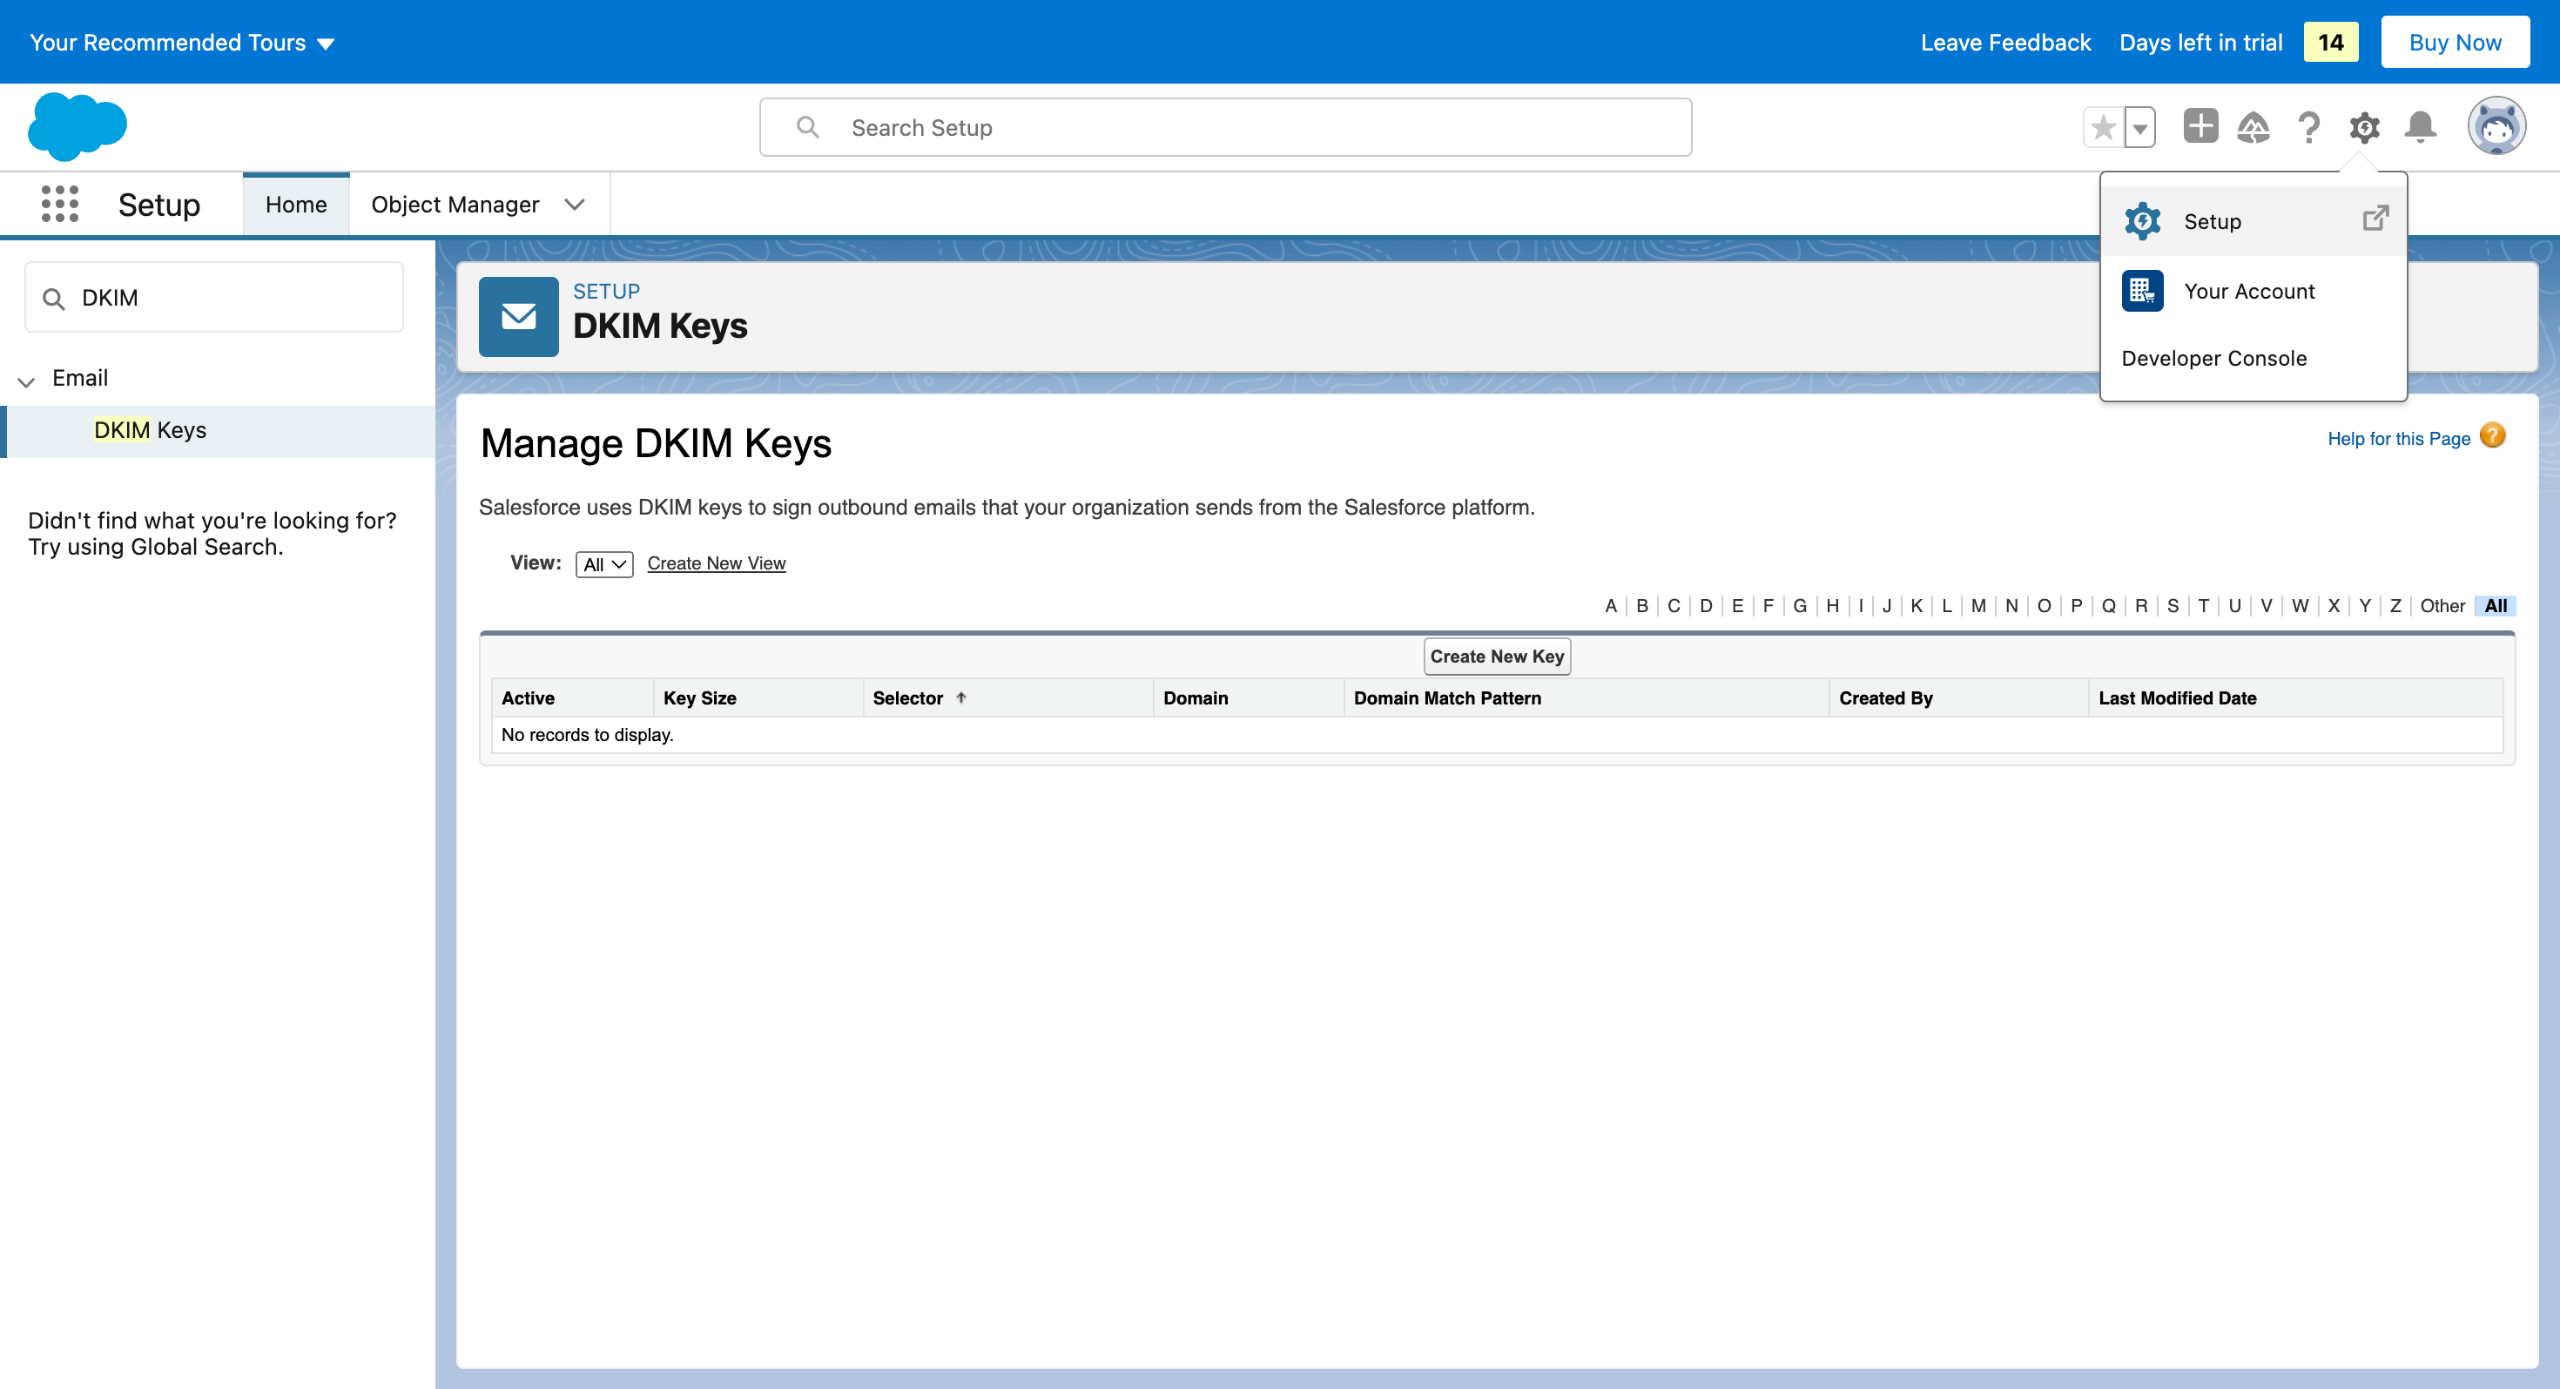The image size is (2560, 1389).
Task: Filter records by letter A
Action: (1610, 605)
